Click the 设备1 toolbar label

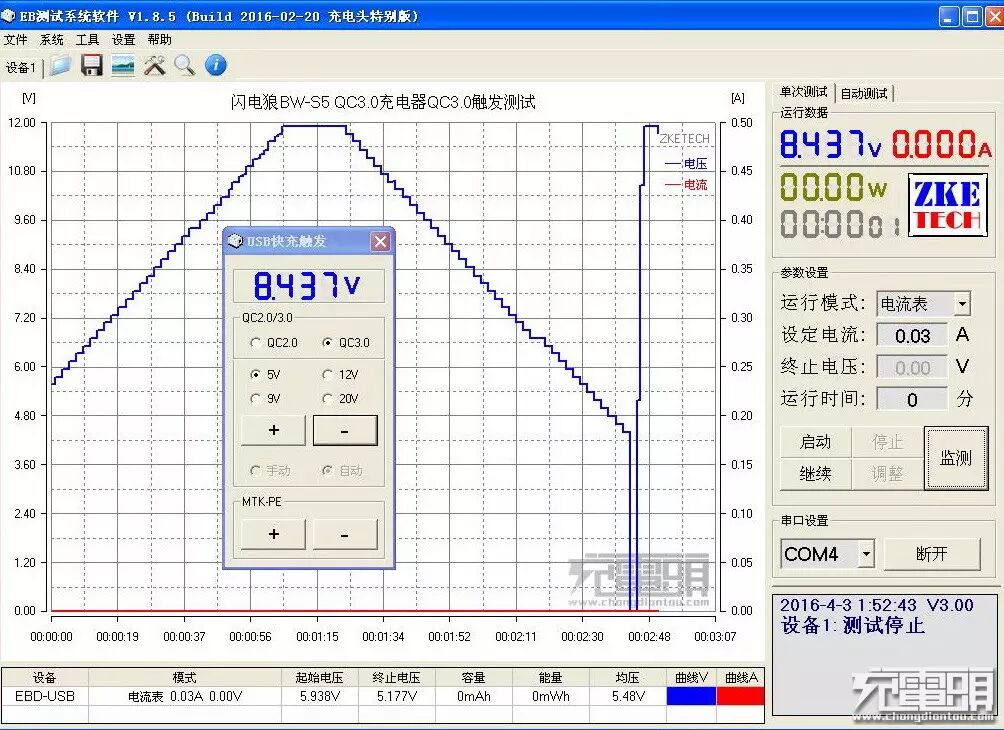20,67
